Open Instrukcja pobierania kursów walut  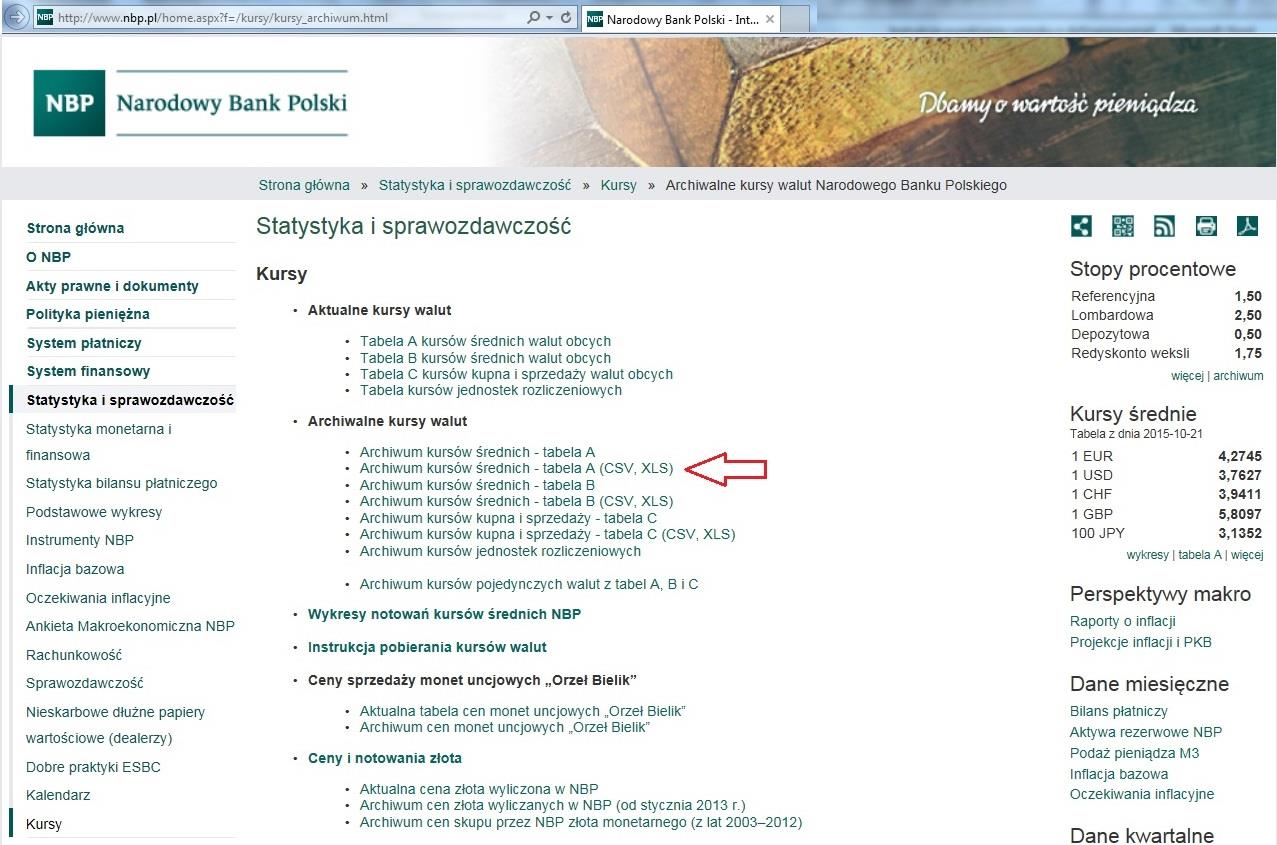coord(427,647)
